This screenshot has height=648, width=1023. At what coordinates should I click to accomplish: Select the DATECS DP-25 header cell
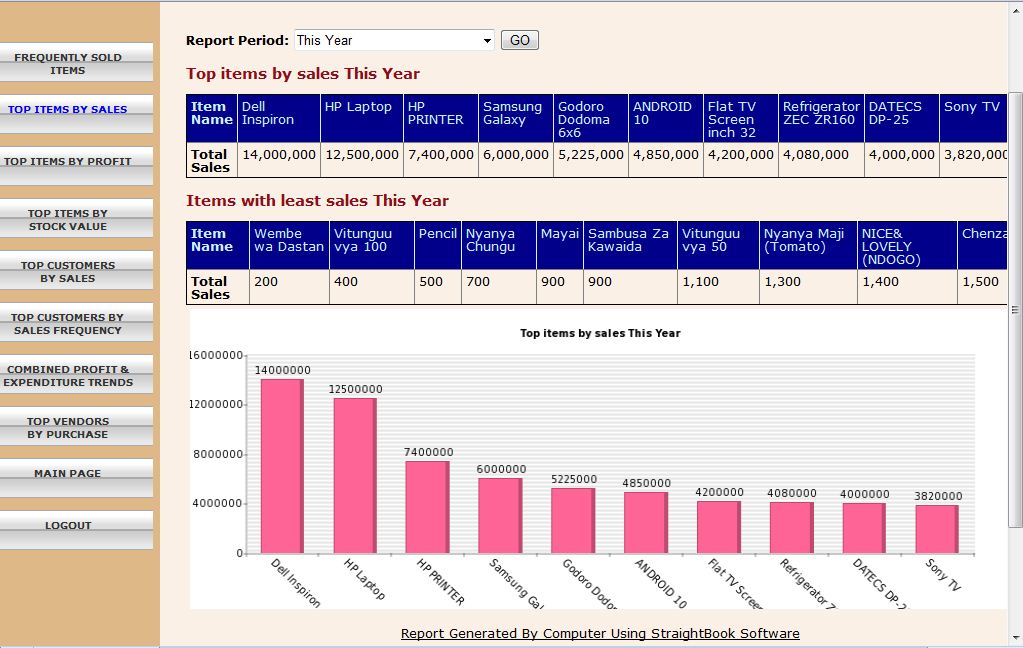point(902,118)
